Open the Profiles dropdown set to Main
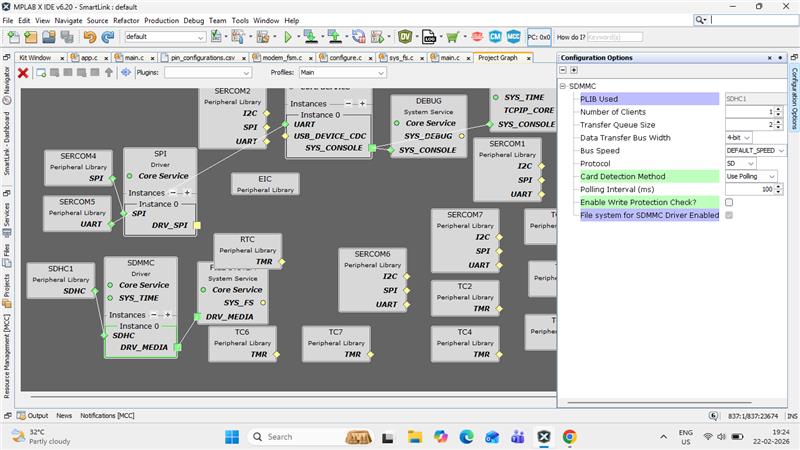 341,73
